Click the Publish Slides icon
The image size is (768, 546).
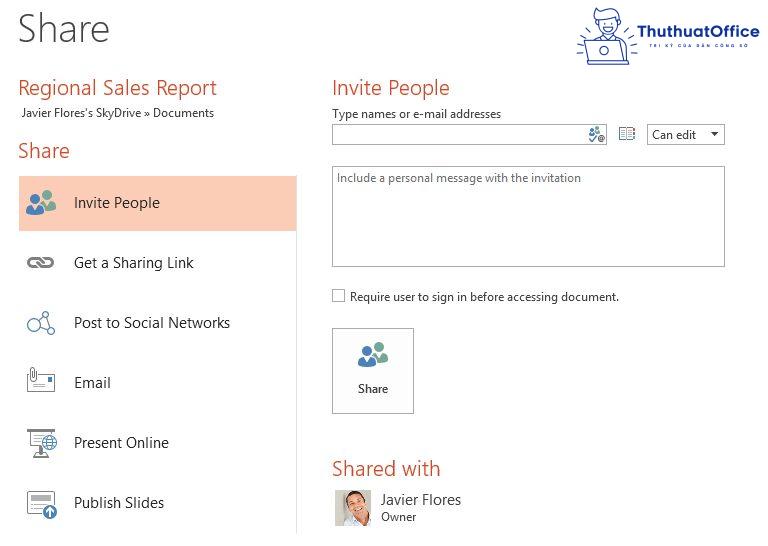(41, 502)
